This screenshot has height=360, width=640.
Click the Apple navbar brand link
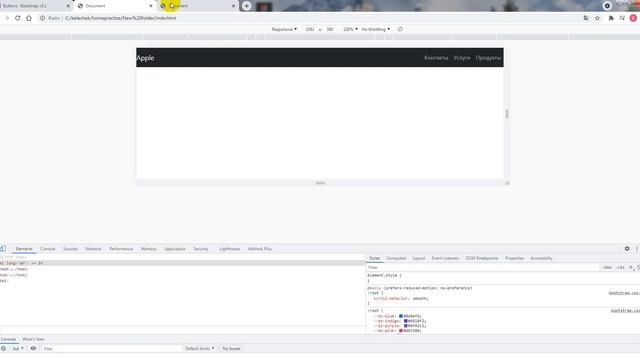tap(145, 58)
